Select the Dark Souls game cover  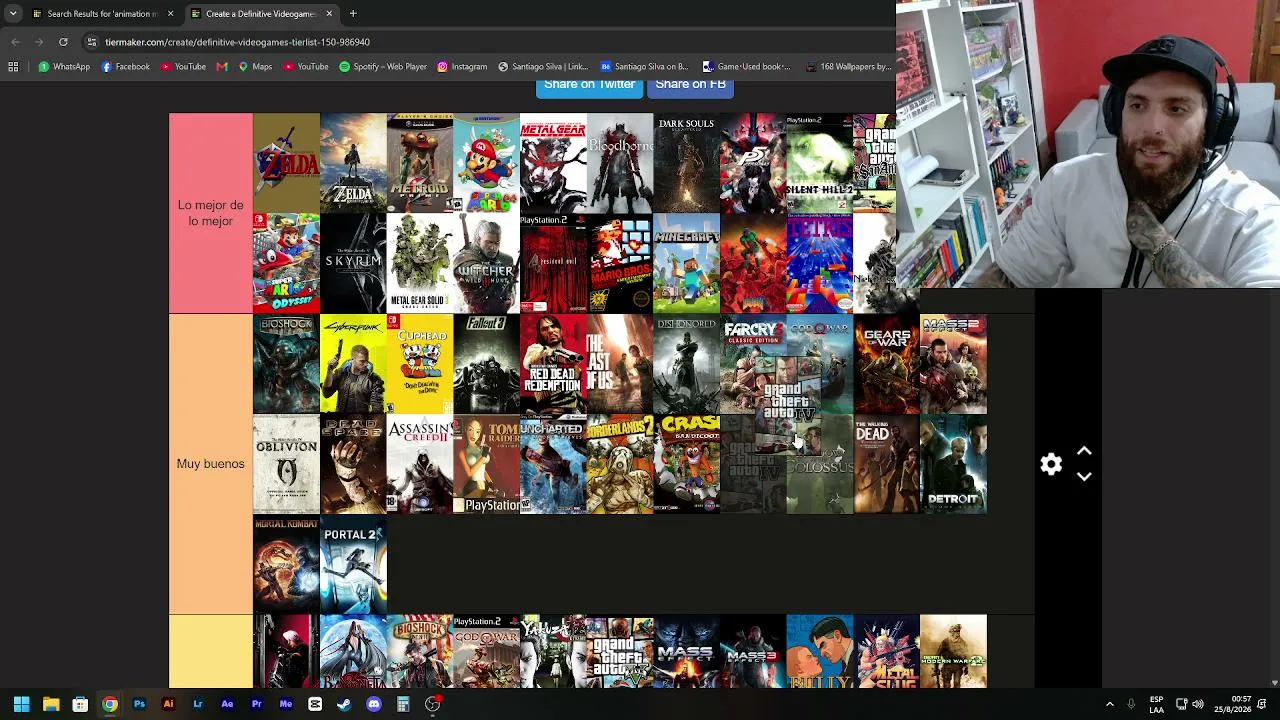tap(686, 163)
